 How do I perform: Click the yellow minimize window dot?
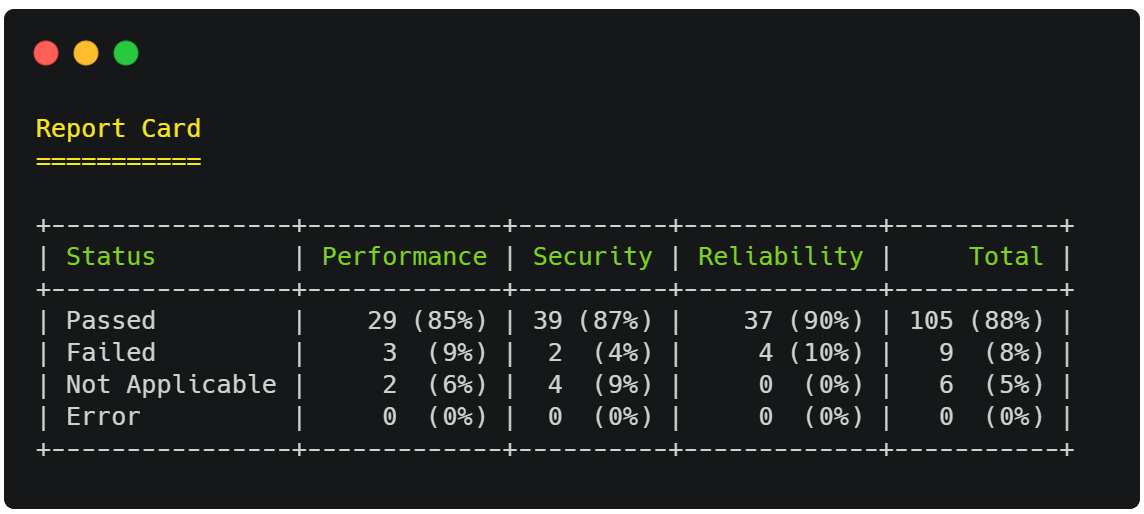pyautogui.click(x=86, y=53)
